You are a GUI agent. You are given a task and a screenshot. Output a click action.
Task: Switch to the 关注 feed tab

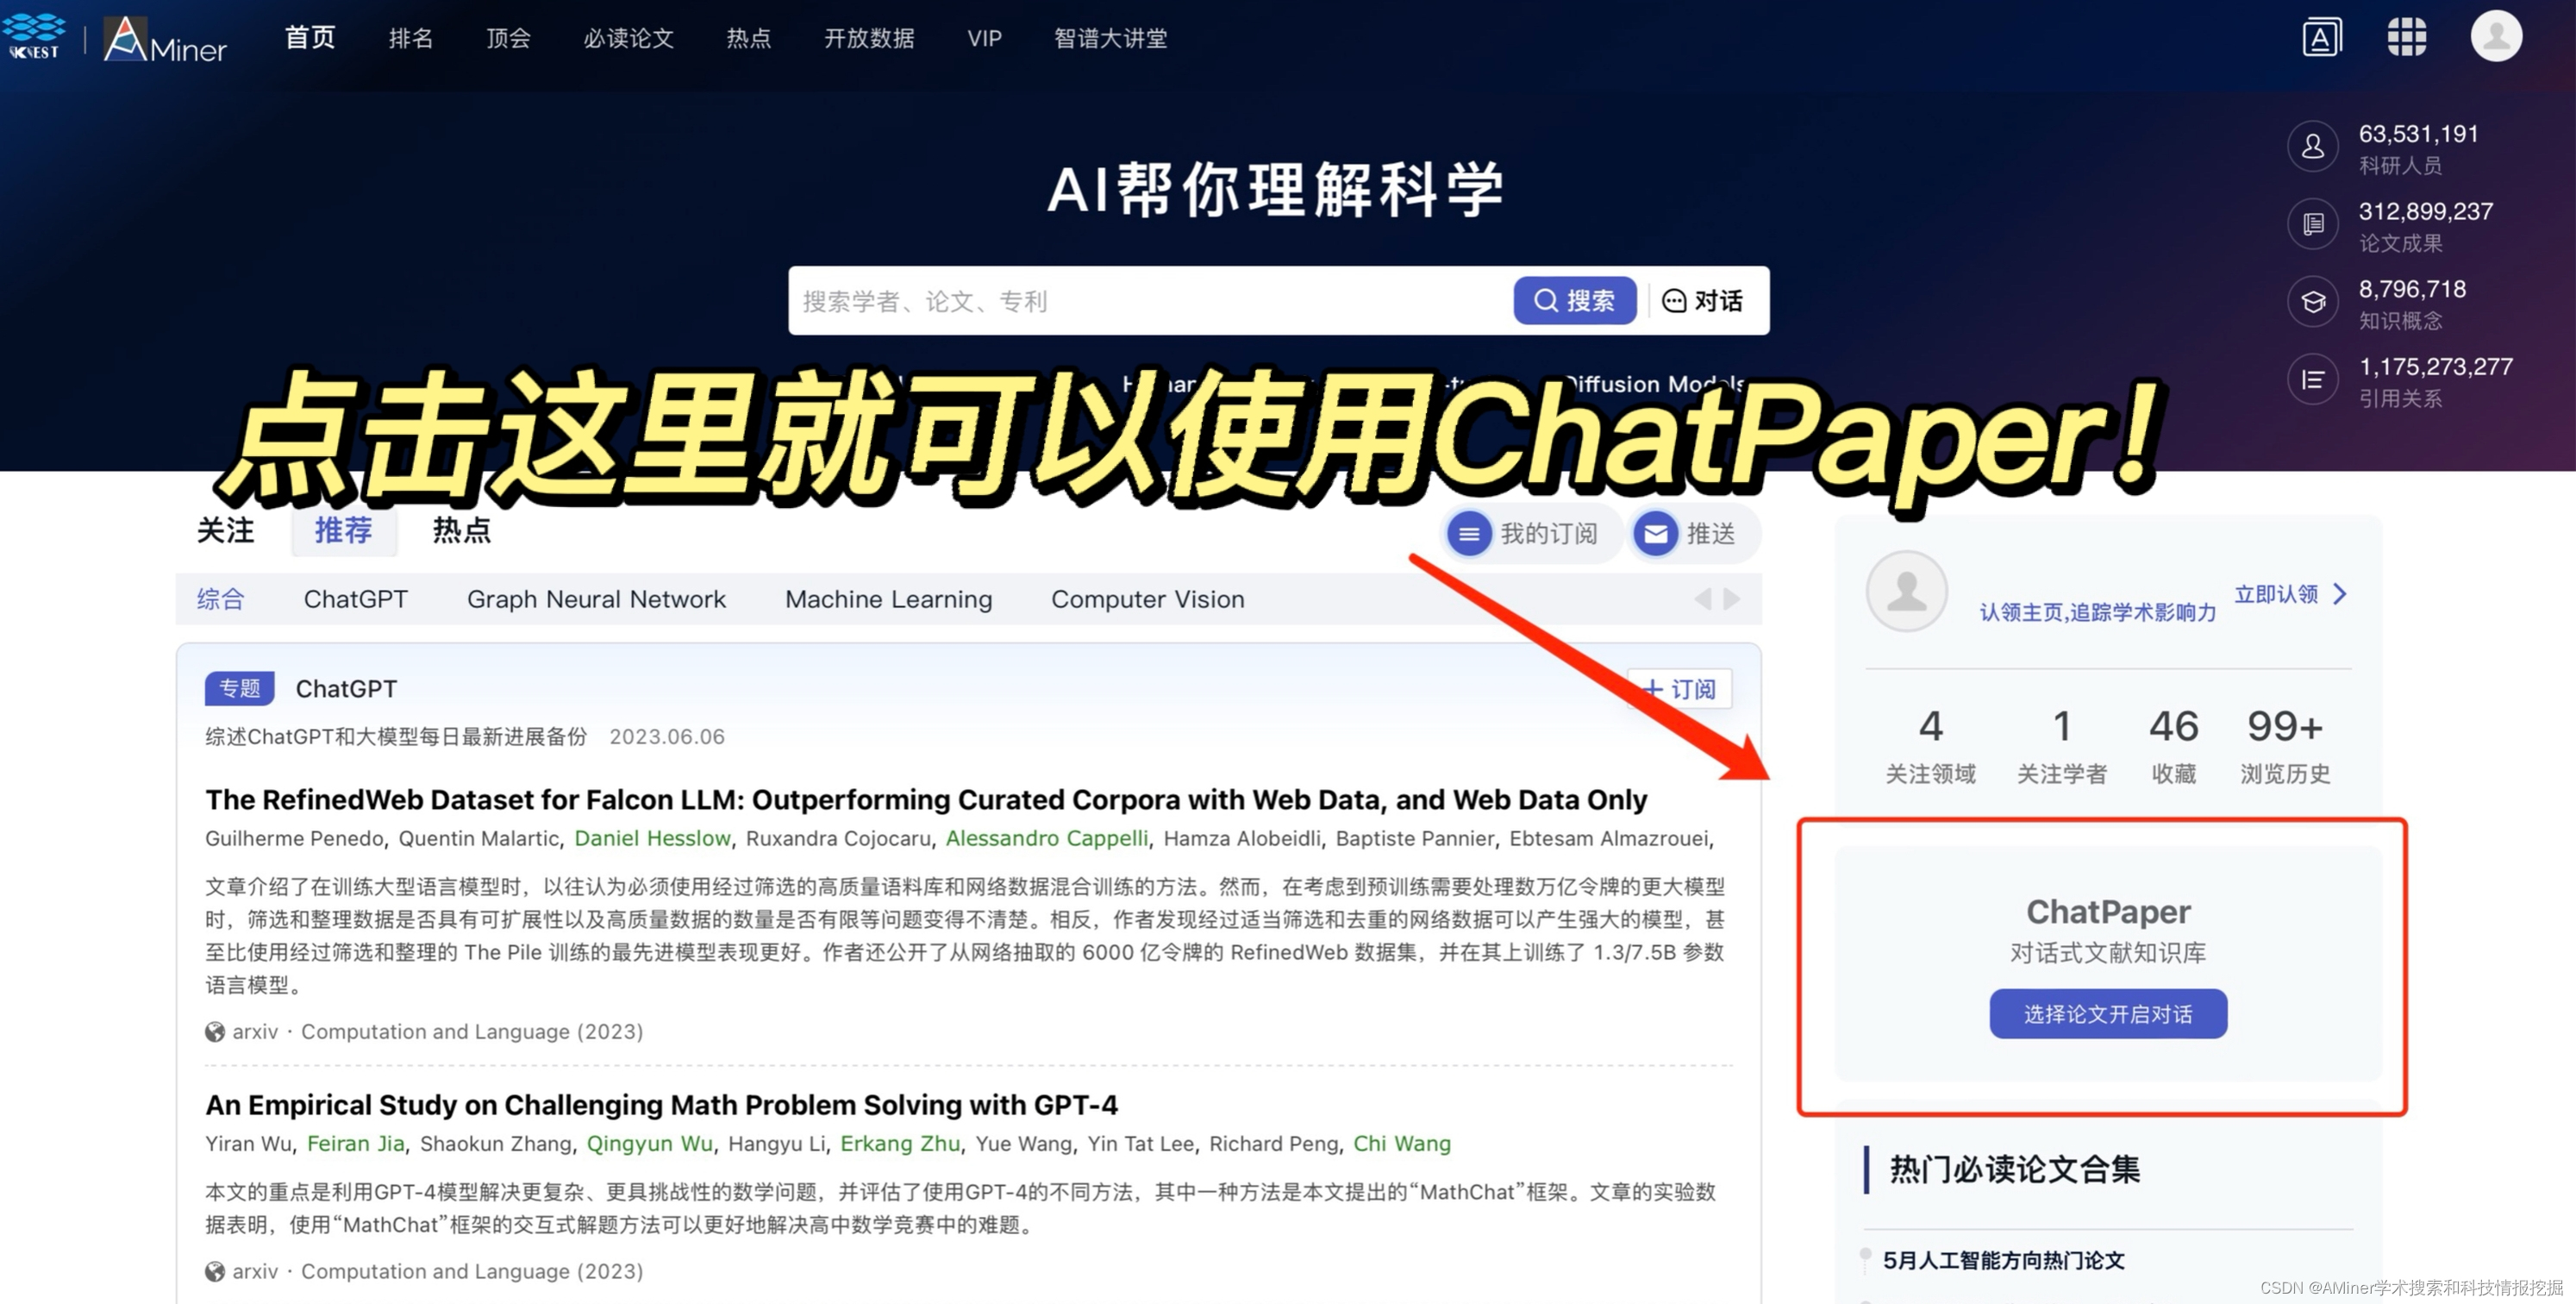click(226, 531)
